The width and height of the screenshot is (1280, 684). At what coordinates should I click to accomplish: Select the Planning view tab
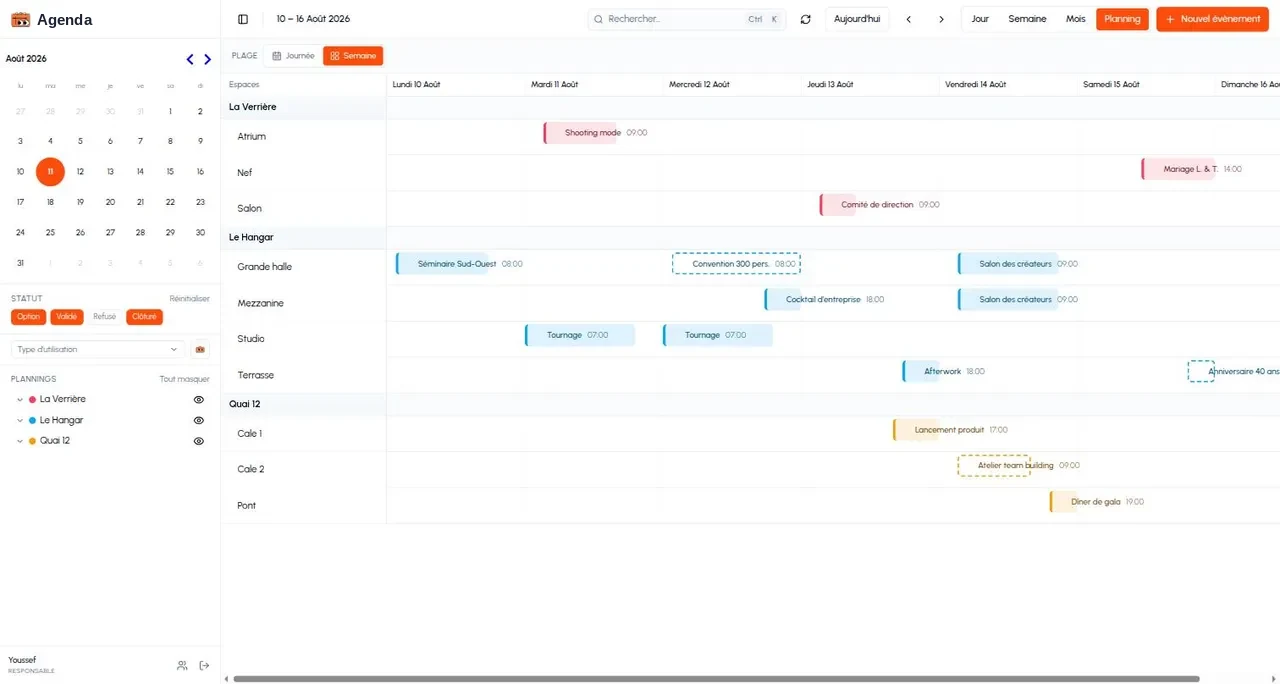pos(1122,19)
